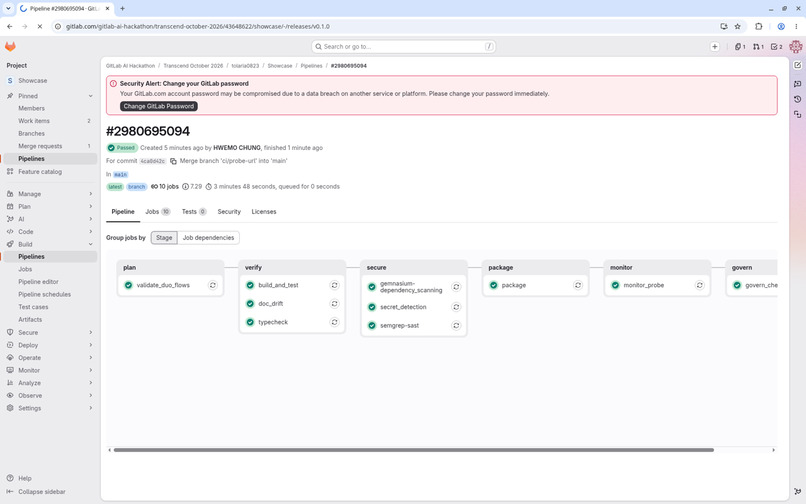The image size is (806, 504).
Task: Retry the semgrep-sast job
Action: (456, 326)
